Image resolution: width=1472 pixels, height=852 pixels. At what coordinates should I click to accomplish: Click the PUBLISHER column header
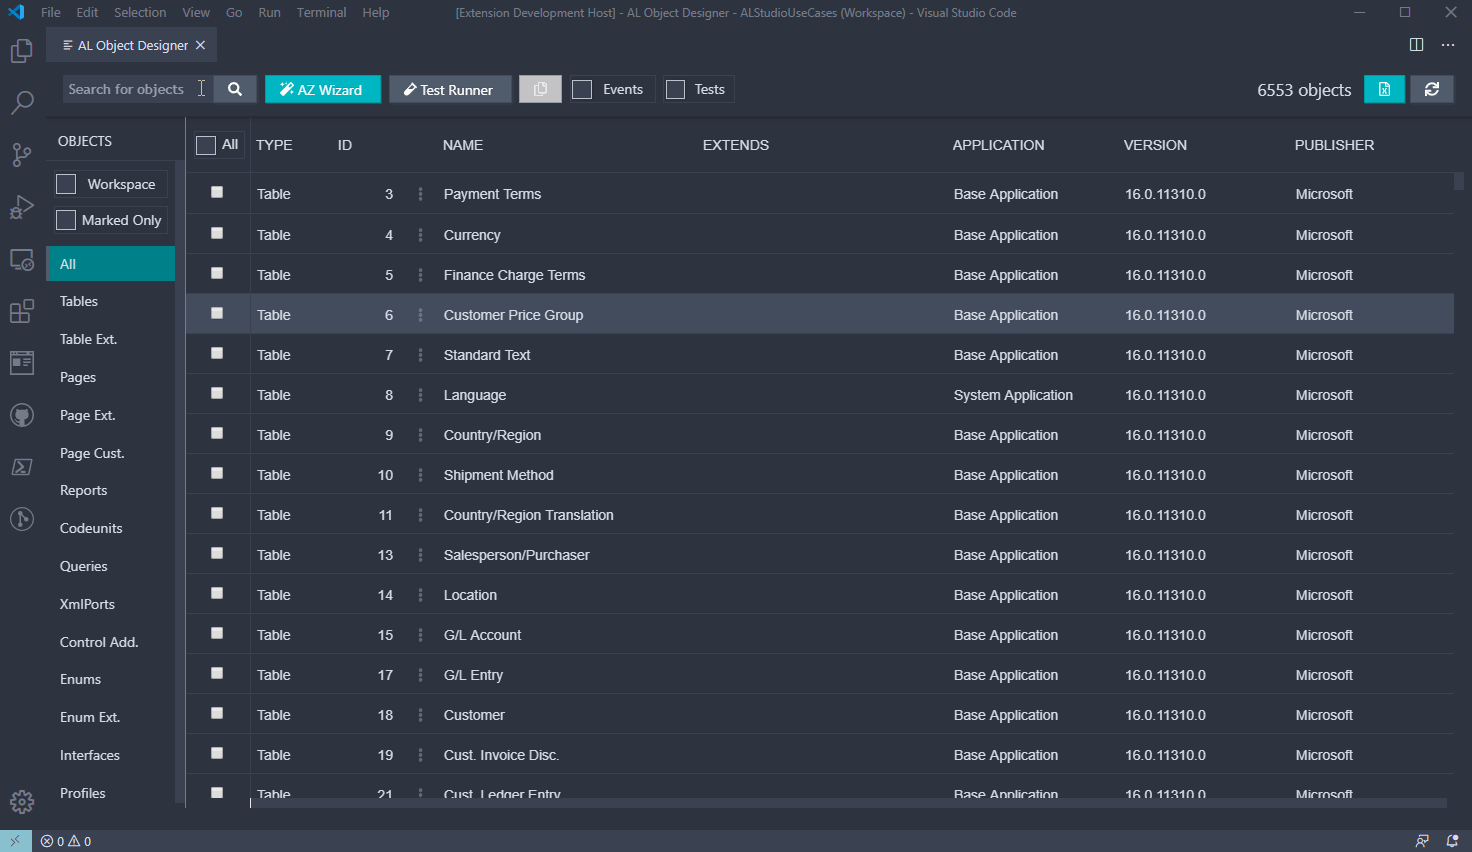[1334, 145]
